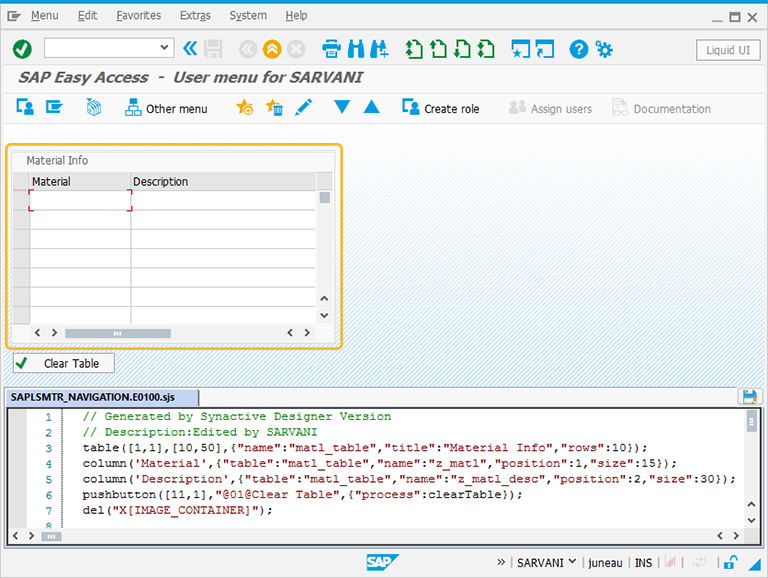Open the Favorites menu
Viewport: 768px width, 578px height.
[139, 16]
